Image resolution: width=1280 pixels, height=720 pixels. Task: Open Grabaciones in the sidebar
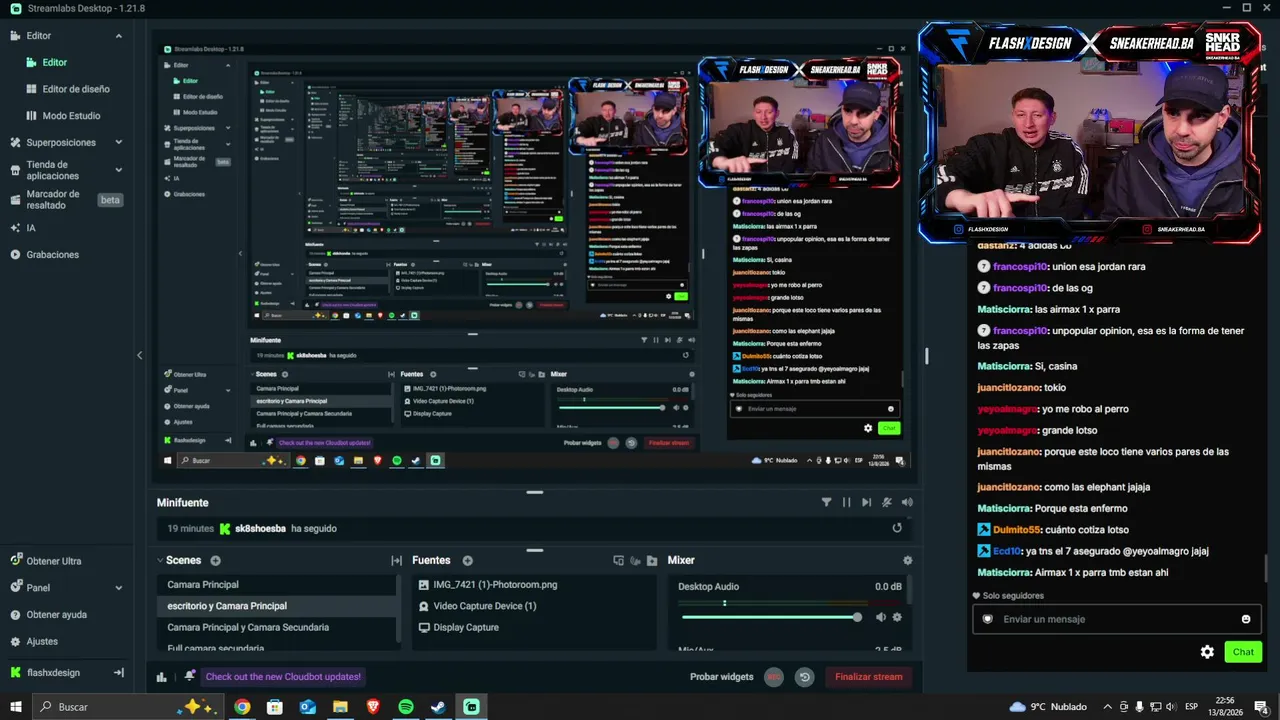(x=53, y=255)
